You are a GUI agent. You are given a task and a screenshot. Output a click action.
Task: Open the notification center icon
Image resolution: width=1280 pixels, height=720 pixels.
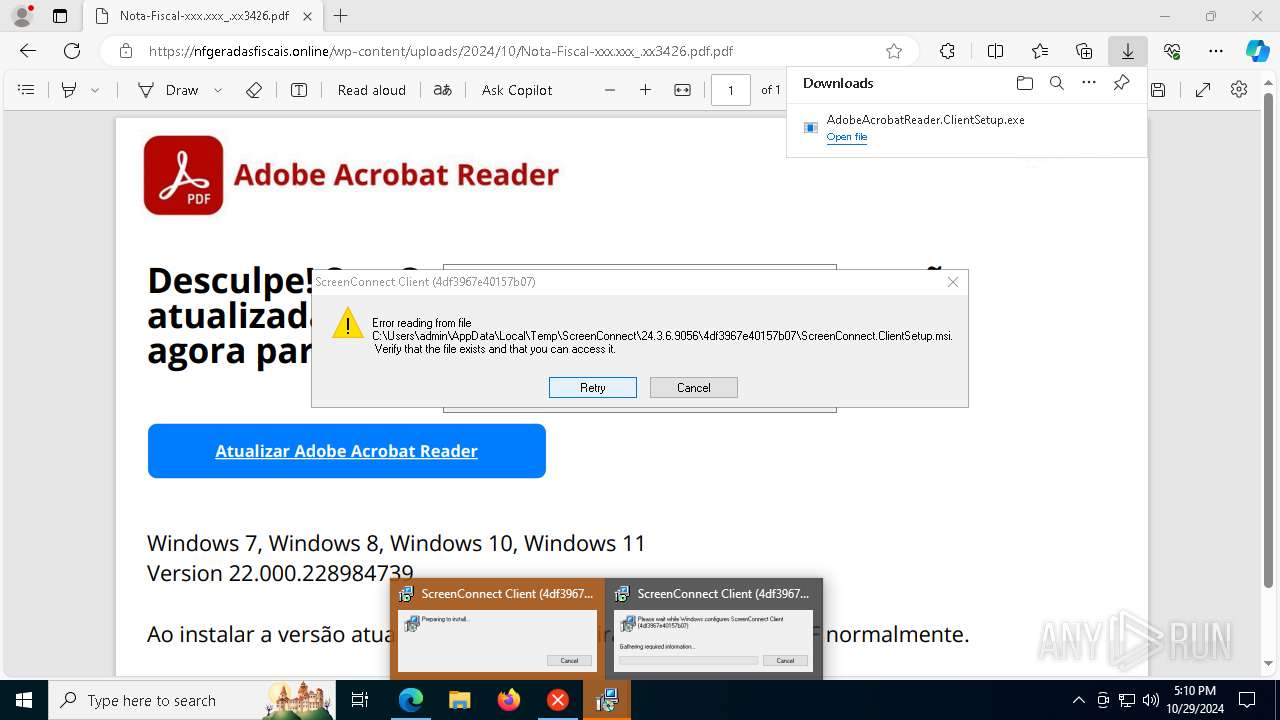(x=1247, y=700)
